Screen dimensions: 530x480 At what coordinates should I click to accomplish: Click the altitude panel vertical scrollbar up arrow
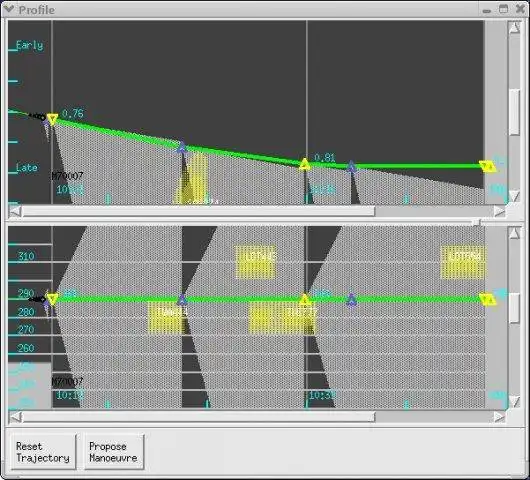(x=514, y=233)
